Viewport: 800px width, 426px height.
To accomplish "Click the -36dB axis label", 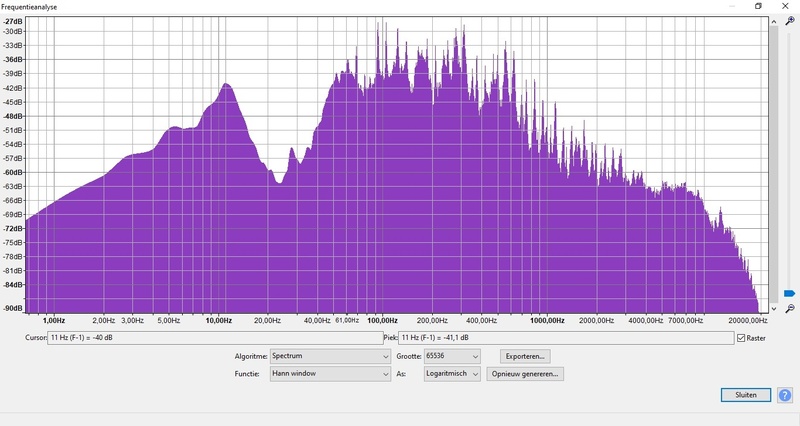I will tap(13, 60).
